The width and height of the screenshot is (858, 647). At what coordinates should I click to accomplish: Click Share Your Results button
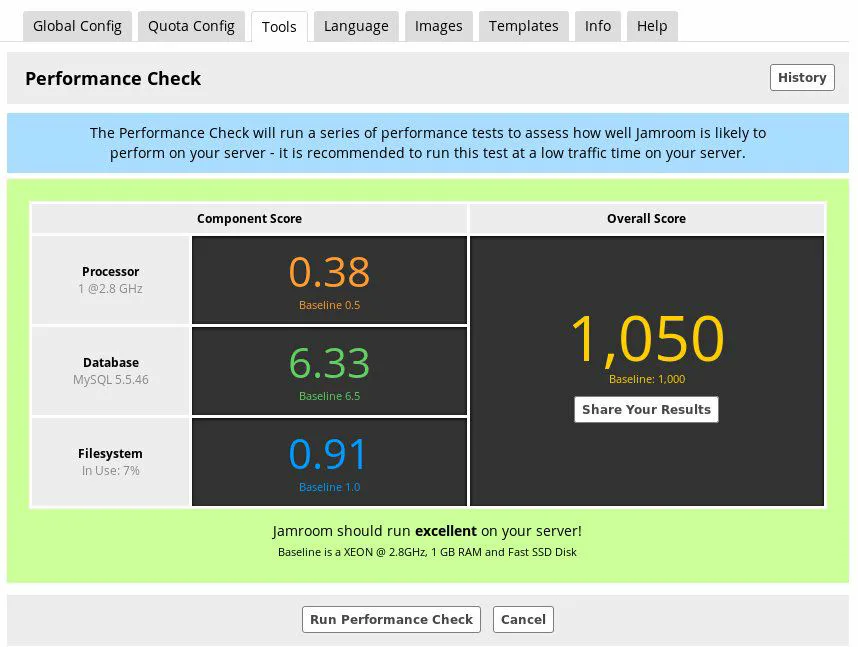tap(646, 409)
